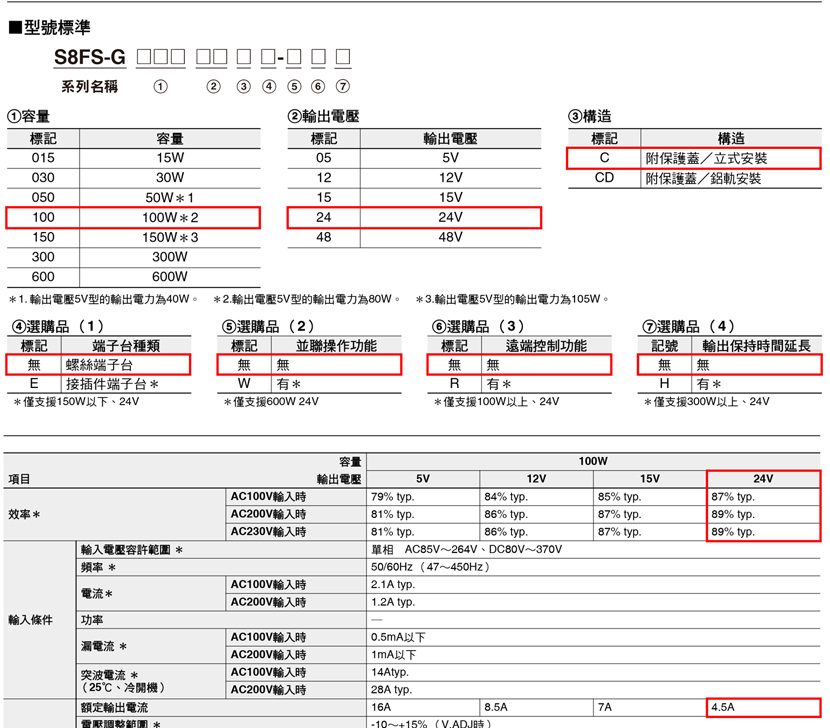The image size is (830, 728).
Task: Select the "1.2A typ." input current value
Action: 393,601
